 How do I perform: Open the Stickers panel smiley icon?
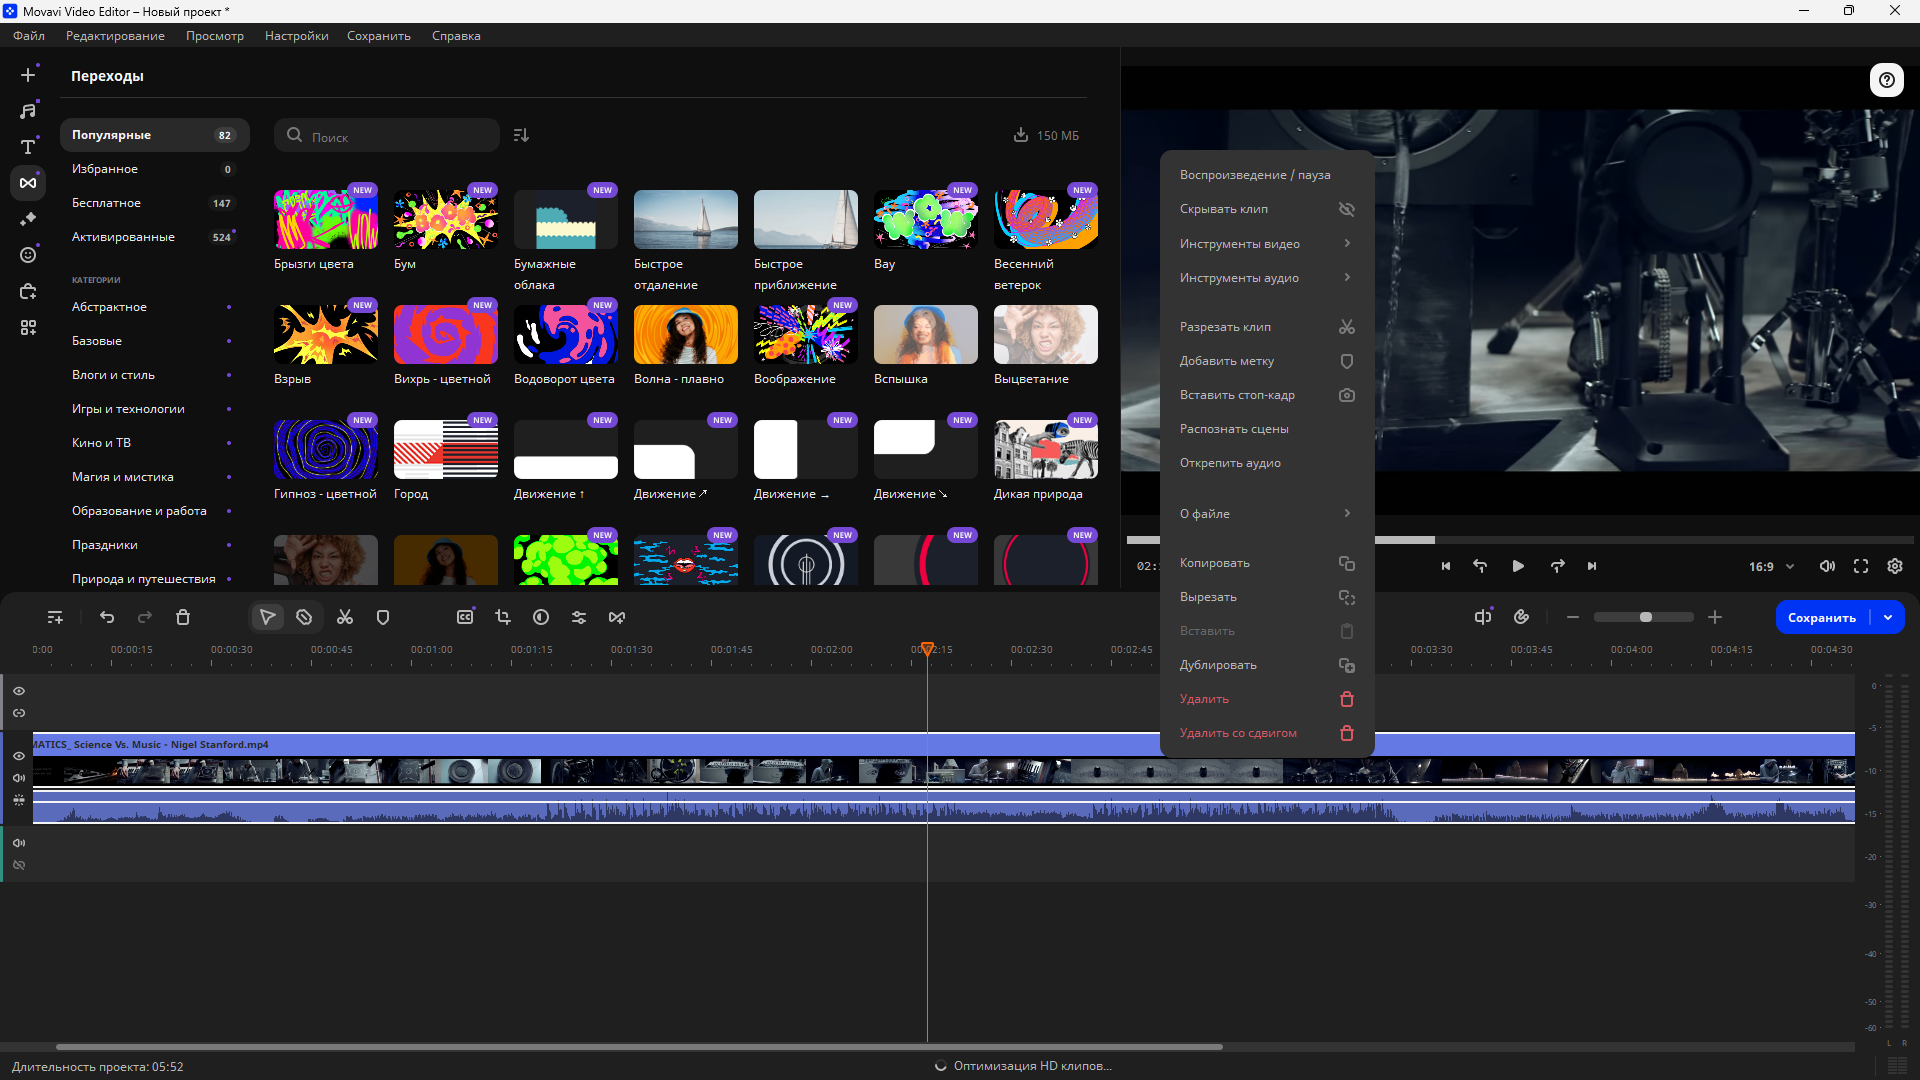28,255
